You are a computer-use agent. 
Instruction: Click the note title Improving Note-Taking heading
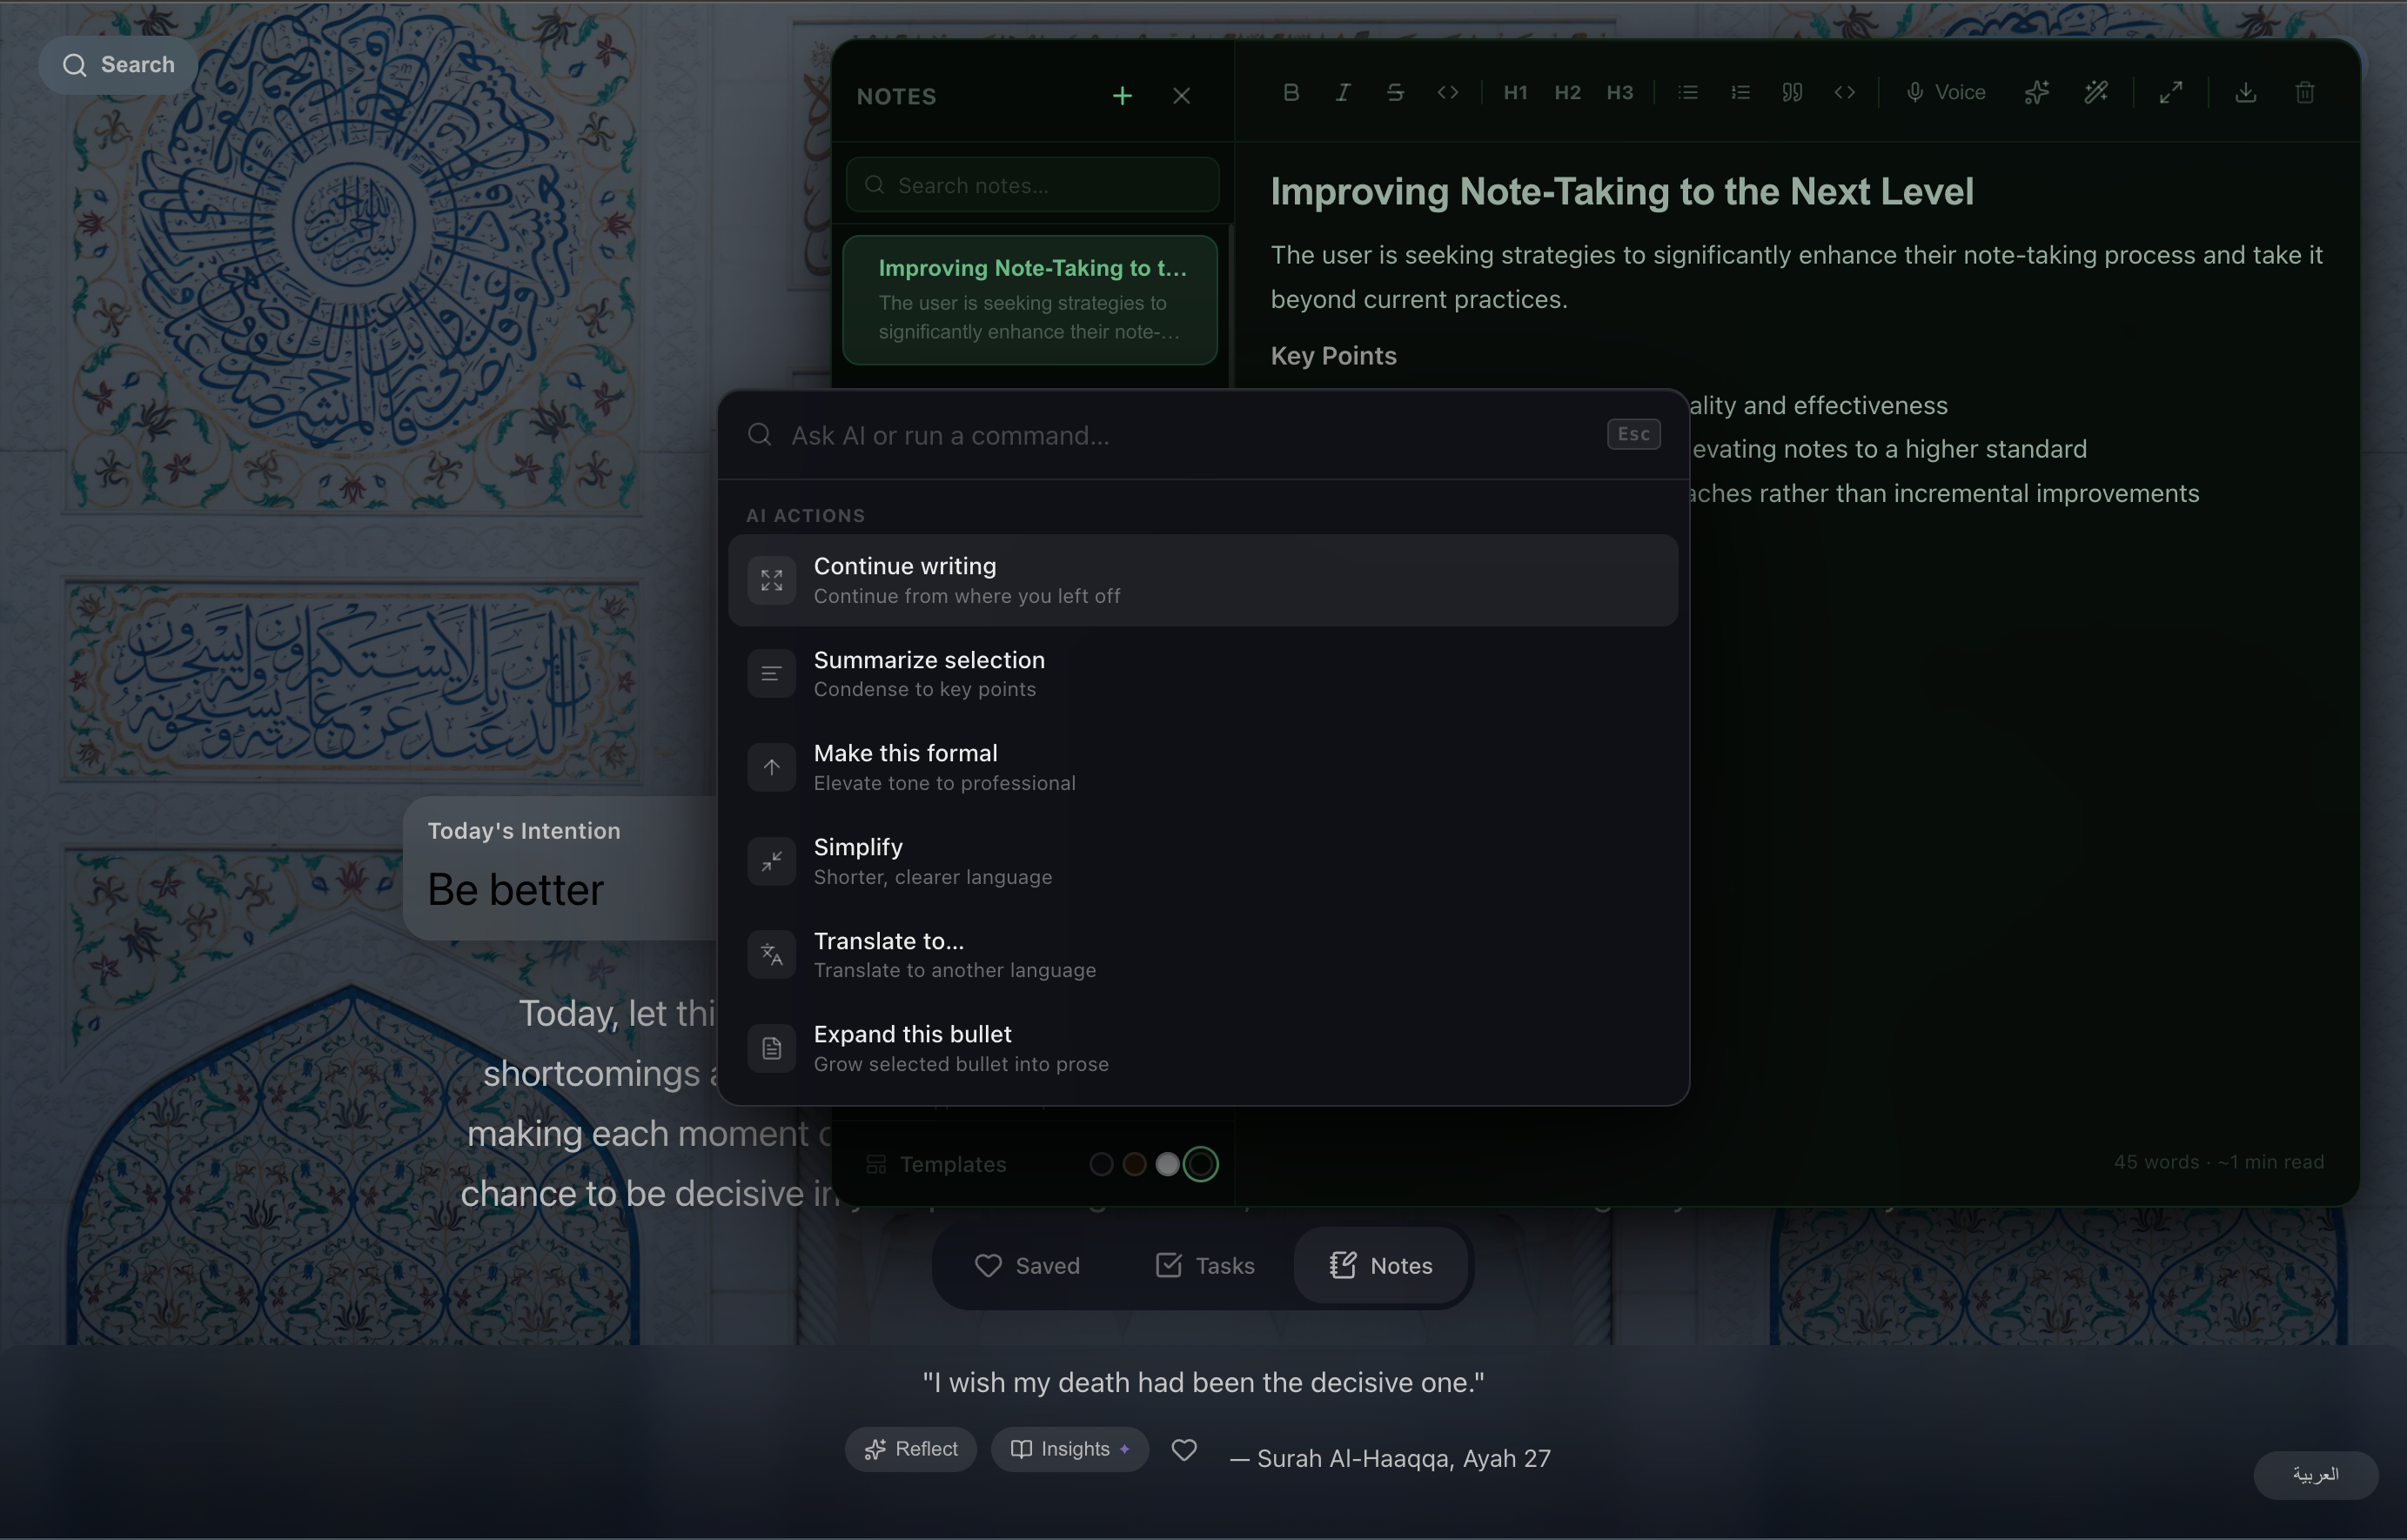click(1622, 192)
